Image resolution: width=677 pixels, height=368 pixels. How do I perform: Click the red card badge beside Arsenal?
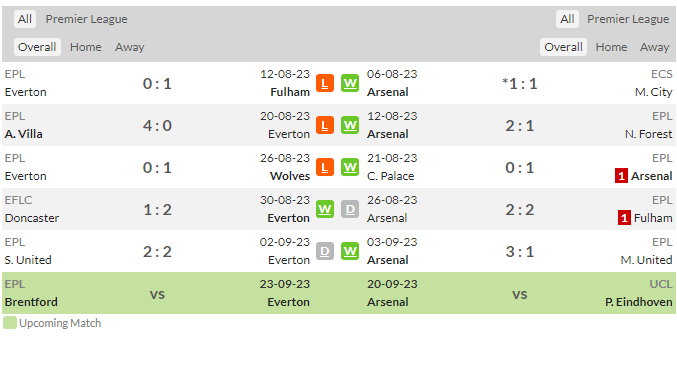click(621, 176)
